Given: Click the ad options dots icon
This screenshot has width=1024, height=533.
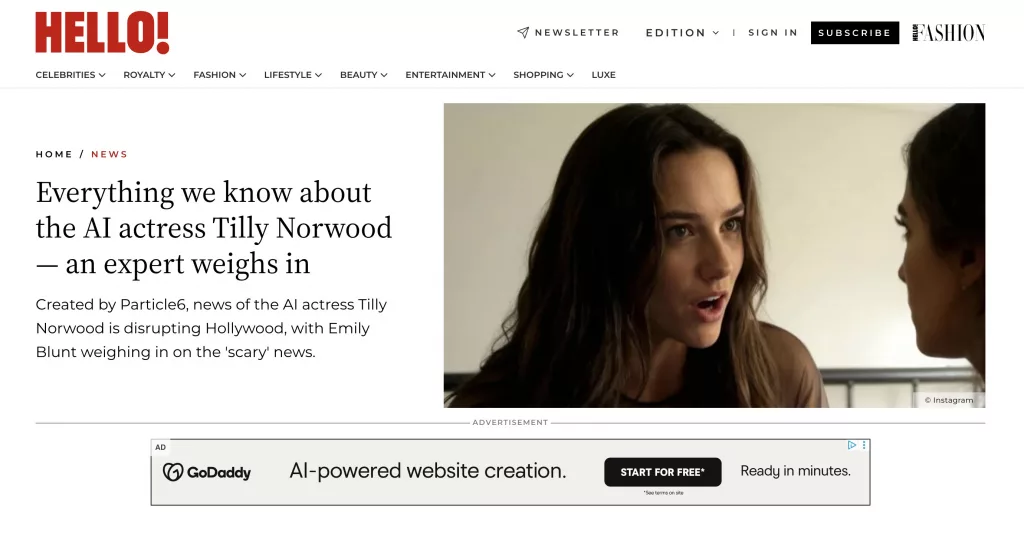Looking at the screenshot, I should (865, 446).
